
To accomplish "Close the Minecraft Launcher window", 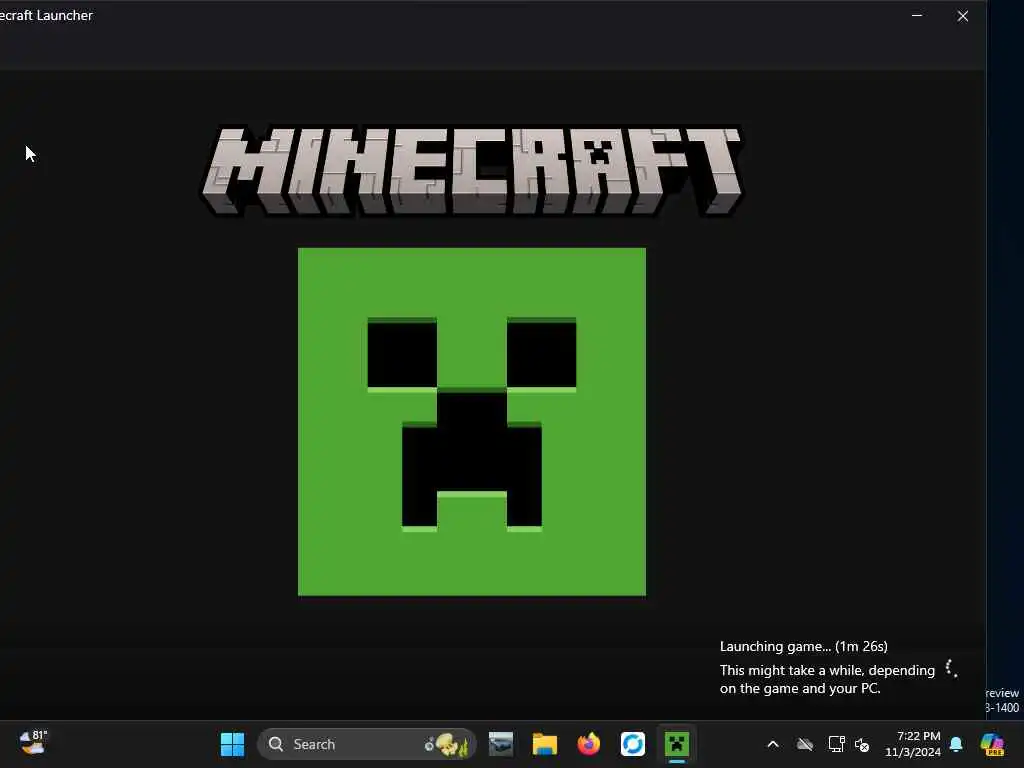I will click(x=963, y=16).
